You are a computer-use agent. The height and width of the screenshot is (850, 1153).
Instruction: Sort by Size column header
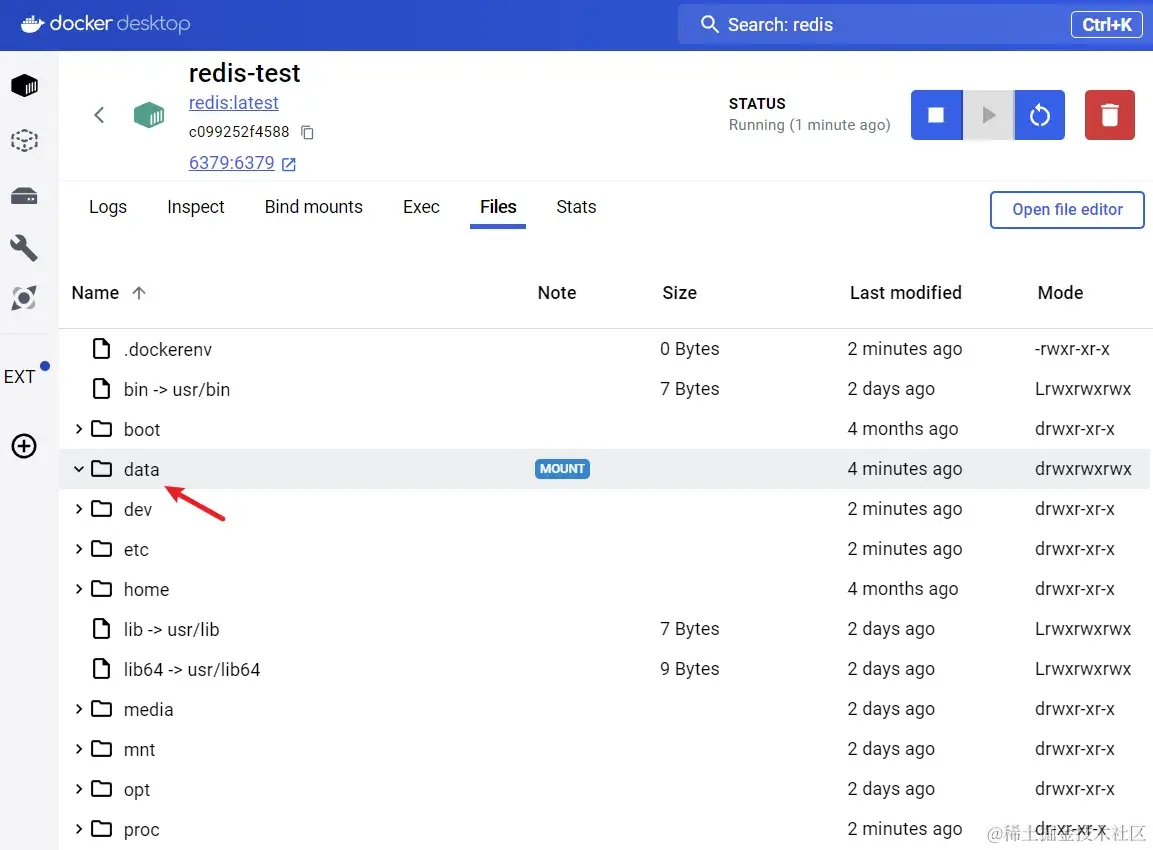point(679,293)
